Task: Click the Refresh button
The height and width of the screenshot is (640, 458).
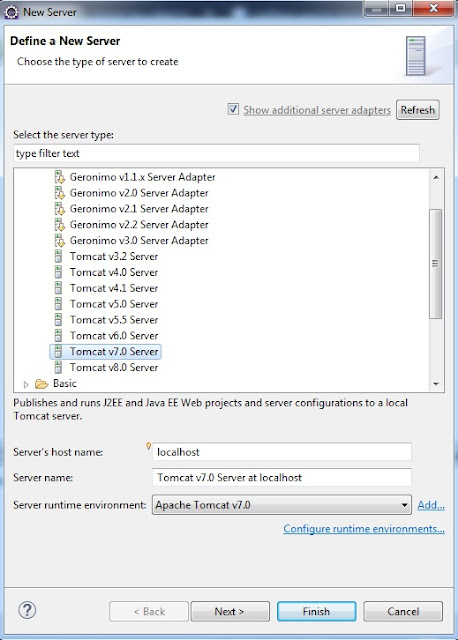Action: point(418,110)
